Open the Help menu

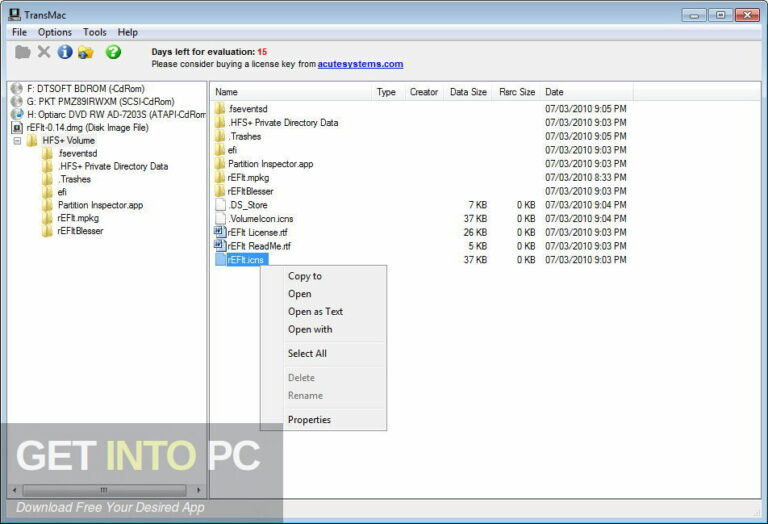coord(127,32)
